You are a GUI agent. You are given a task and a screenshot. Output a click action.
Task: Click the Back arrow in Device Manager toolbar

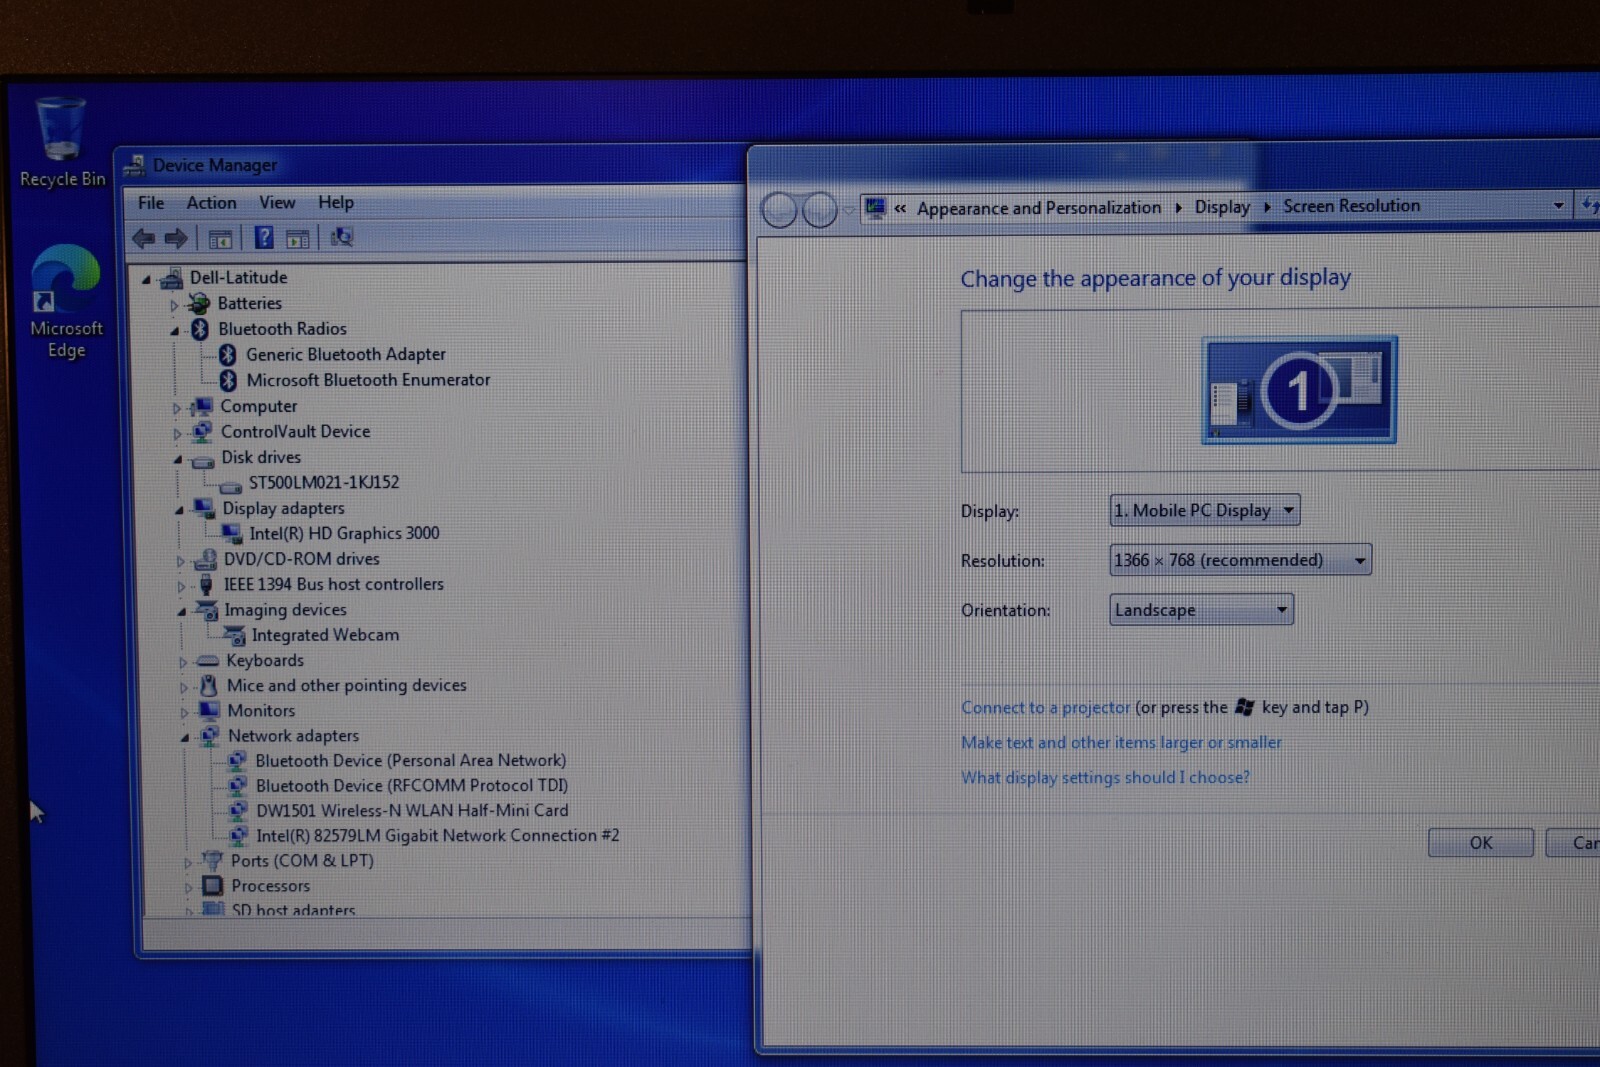pyautogui.click(x=144, y=238)
